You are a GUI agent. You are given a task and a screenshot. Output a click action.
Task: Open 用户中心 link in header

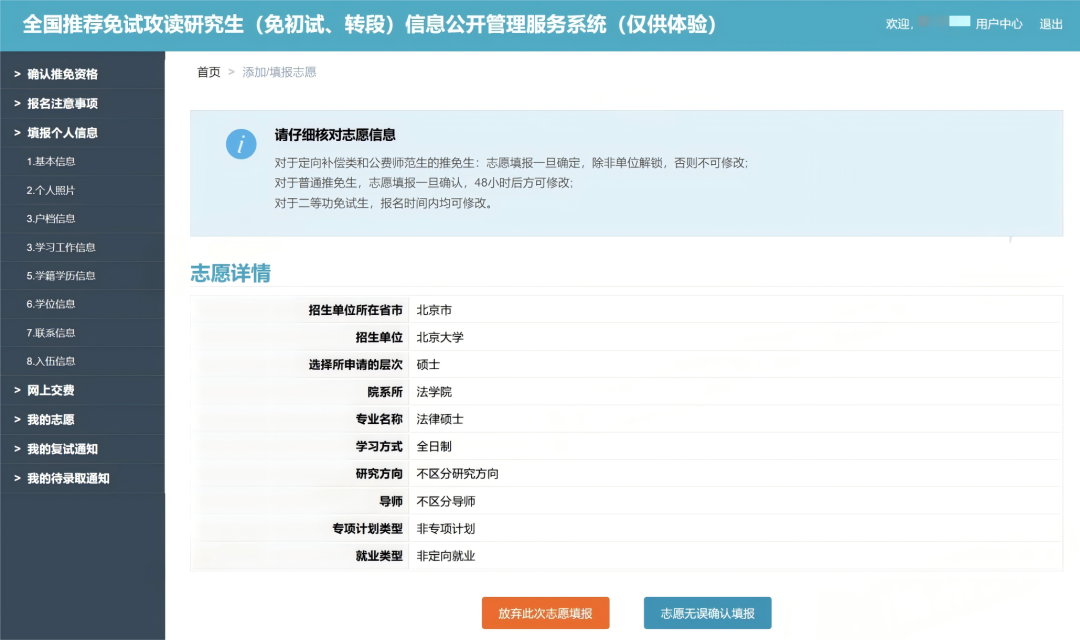pyautogui.click(x=998, y=24)
